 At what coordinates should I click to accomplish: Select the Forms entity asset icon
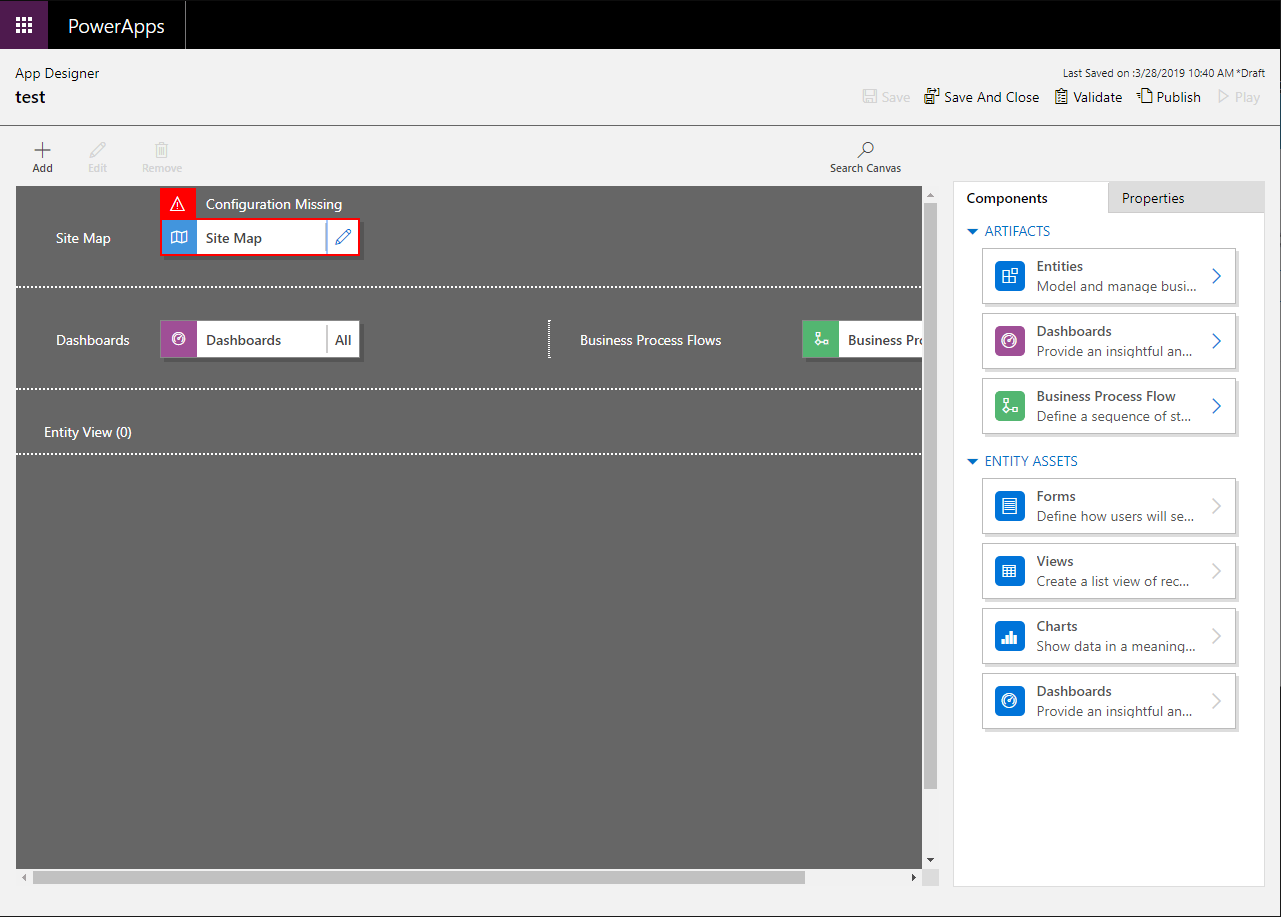coord(1010,506)
